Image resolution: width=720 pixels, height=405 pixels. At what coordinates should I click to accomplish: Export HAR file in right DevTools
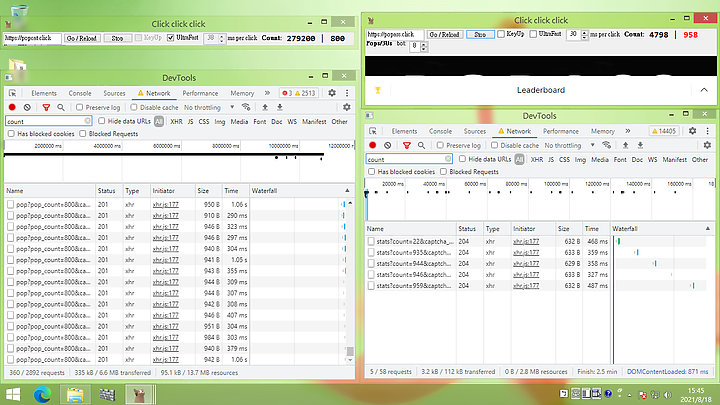[640, 145]
